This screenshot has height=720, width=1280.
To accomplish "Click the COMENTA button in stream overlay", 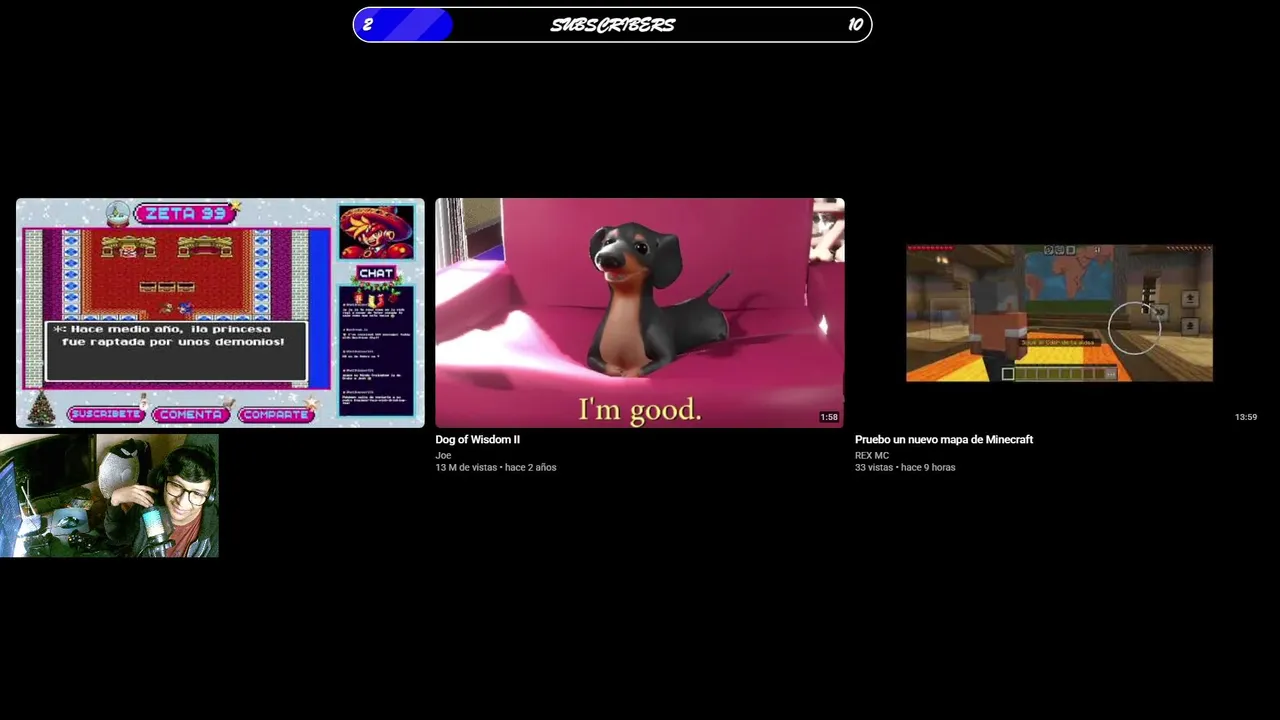I will point(191,414).
